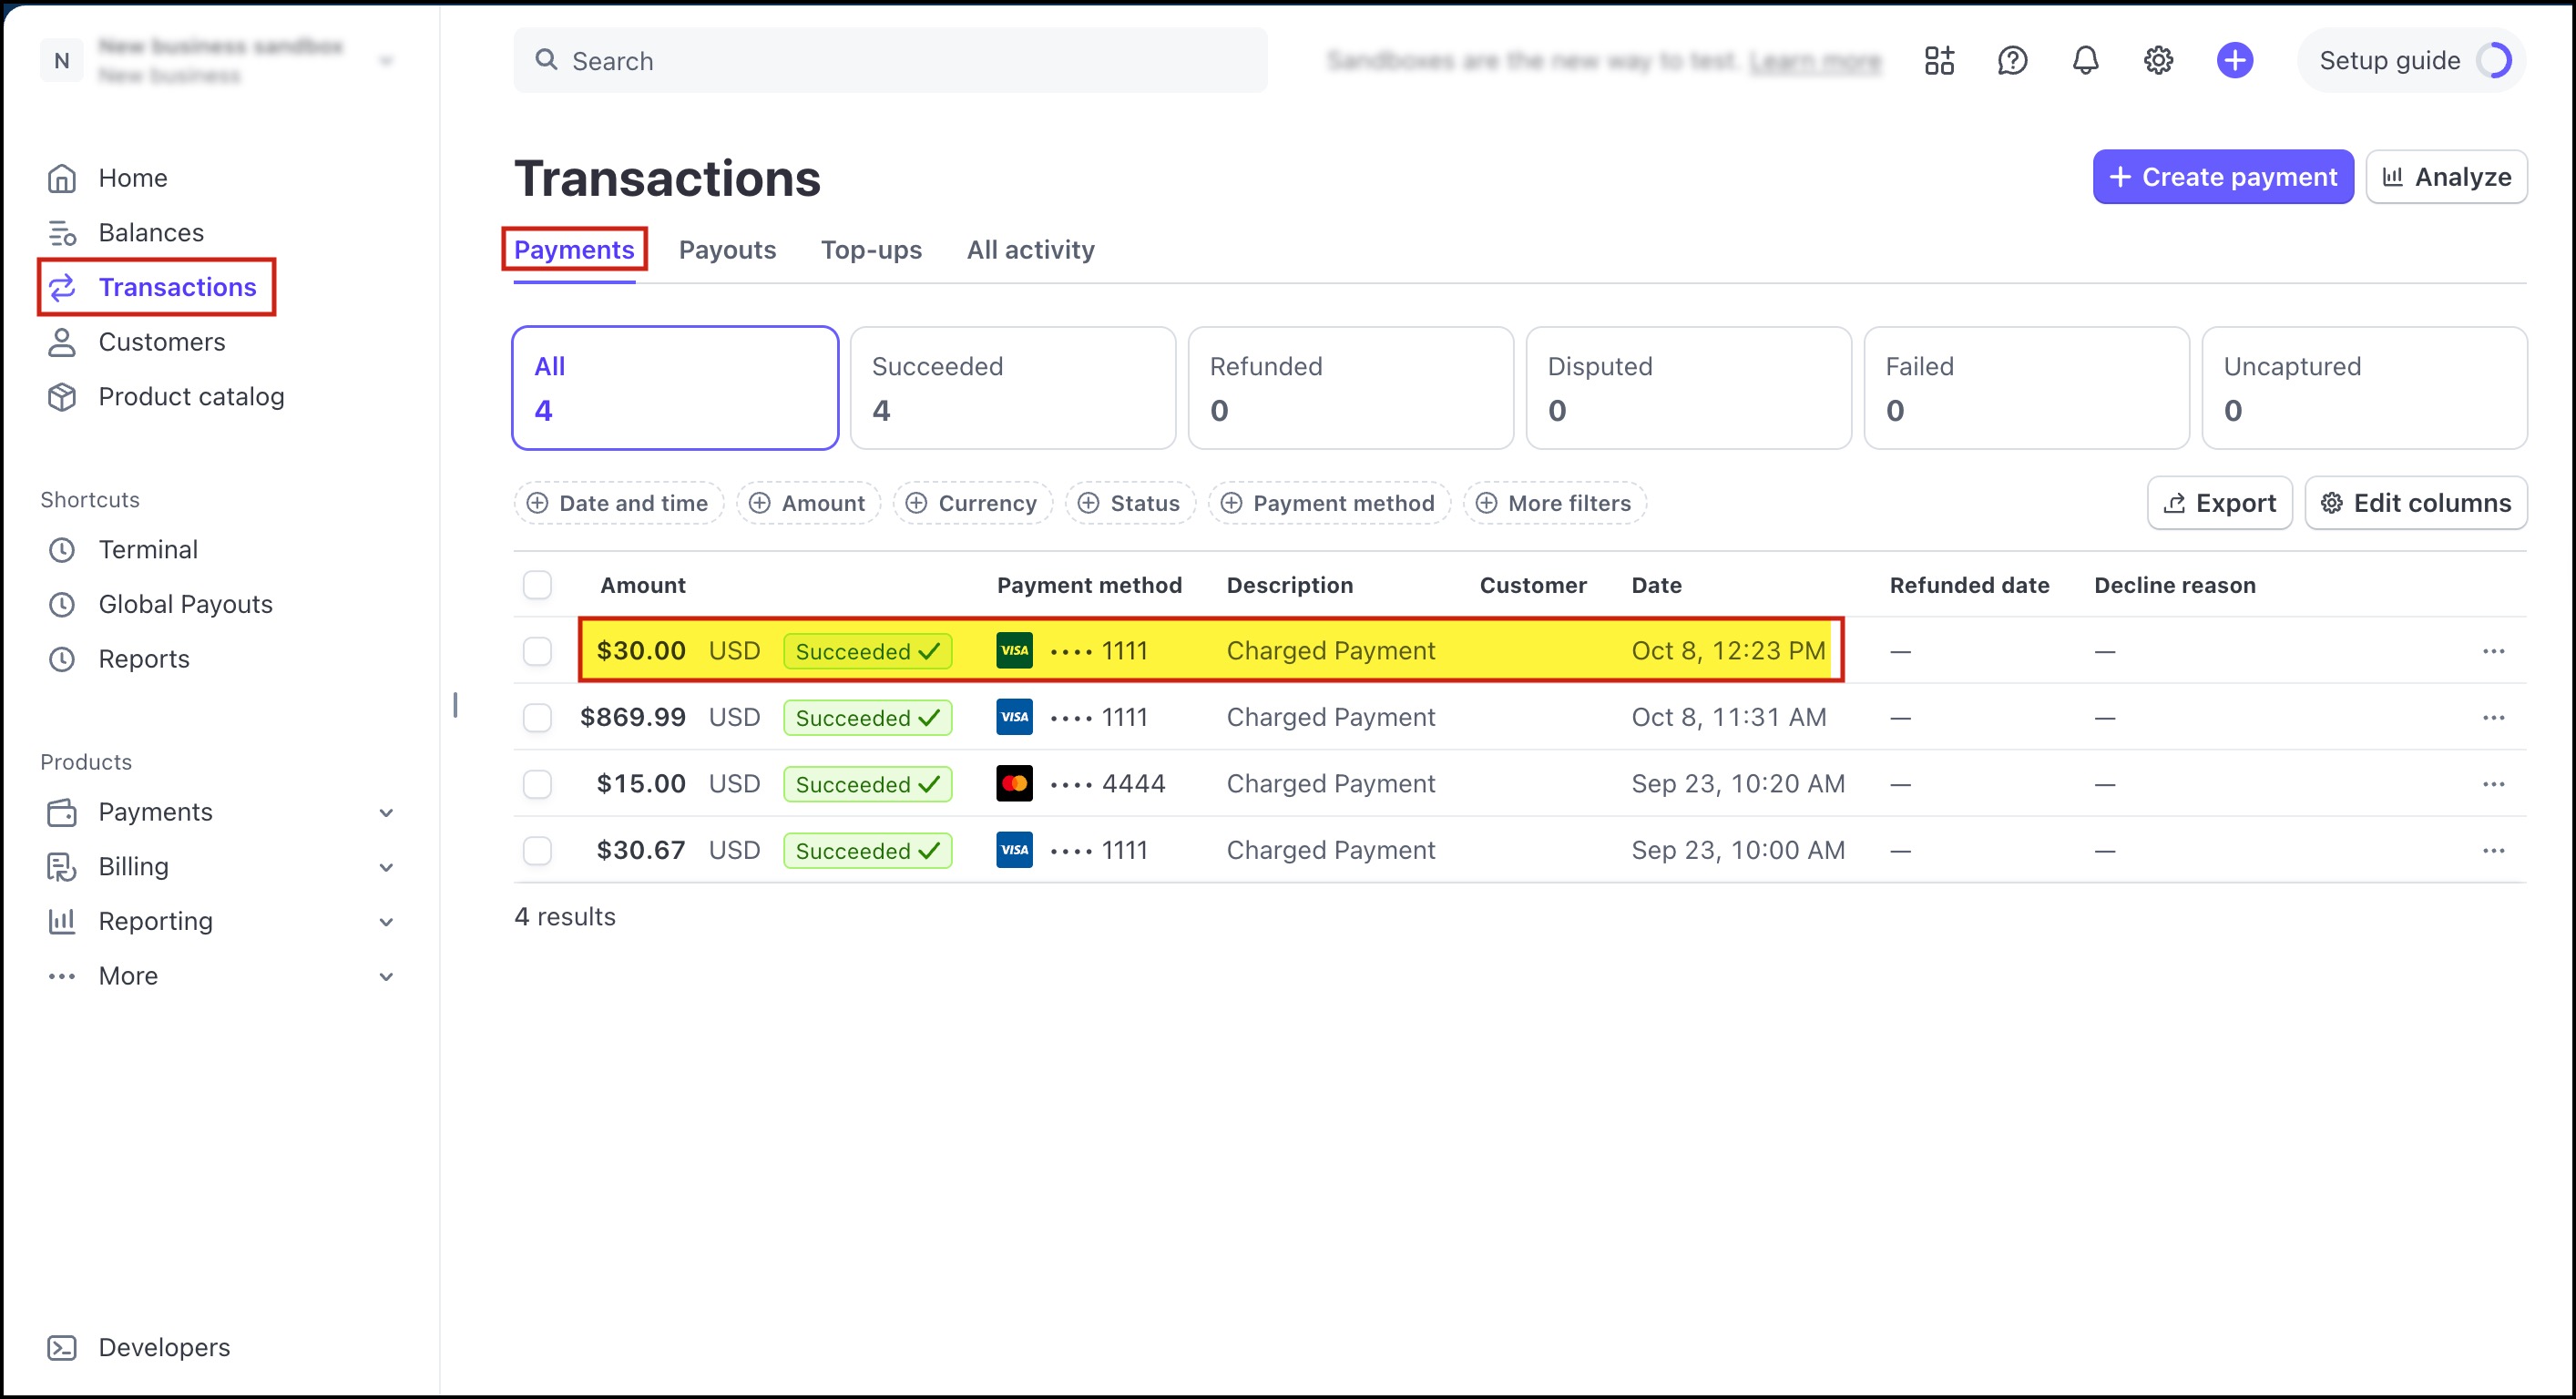Open Developers from sidebar bottom
This screenshot has width=2576, height=1399.
(164, 1347)
